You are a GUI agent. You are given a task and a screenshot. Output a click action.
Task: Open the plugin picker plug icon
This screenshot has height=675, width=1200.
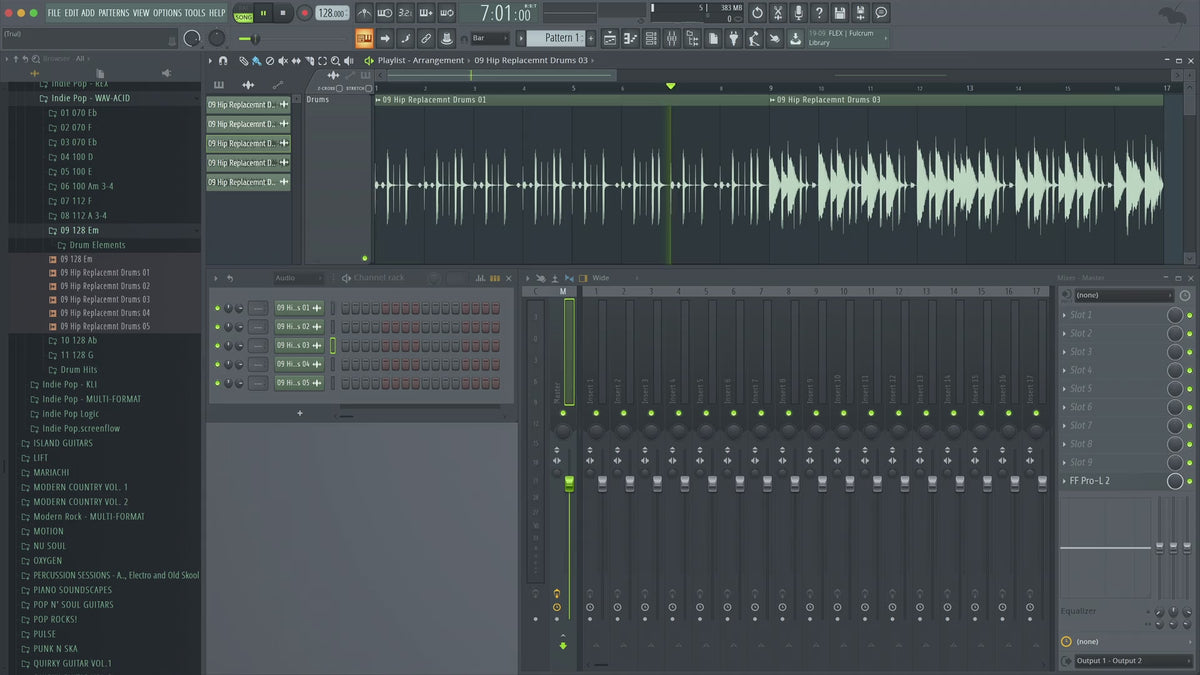tap(733, 38)
